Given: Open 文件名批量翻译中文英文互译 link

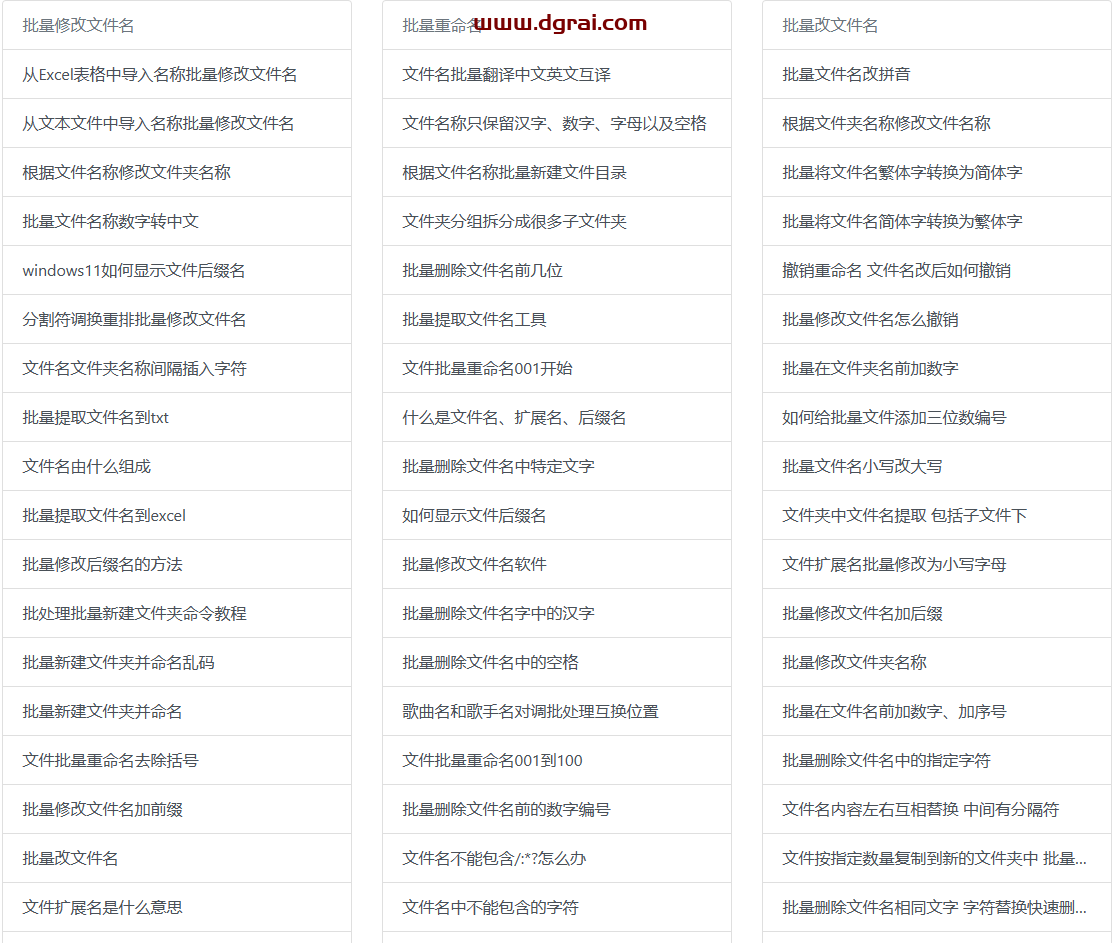Looking at the screenshot, I should tap(506, 74).
